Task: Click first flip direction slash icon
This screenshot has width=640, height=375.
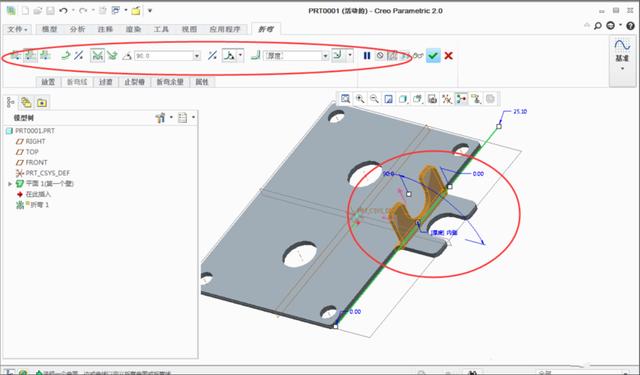Action: click(79, 55)
